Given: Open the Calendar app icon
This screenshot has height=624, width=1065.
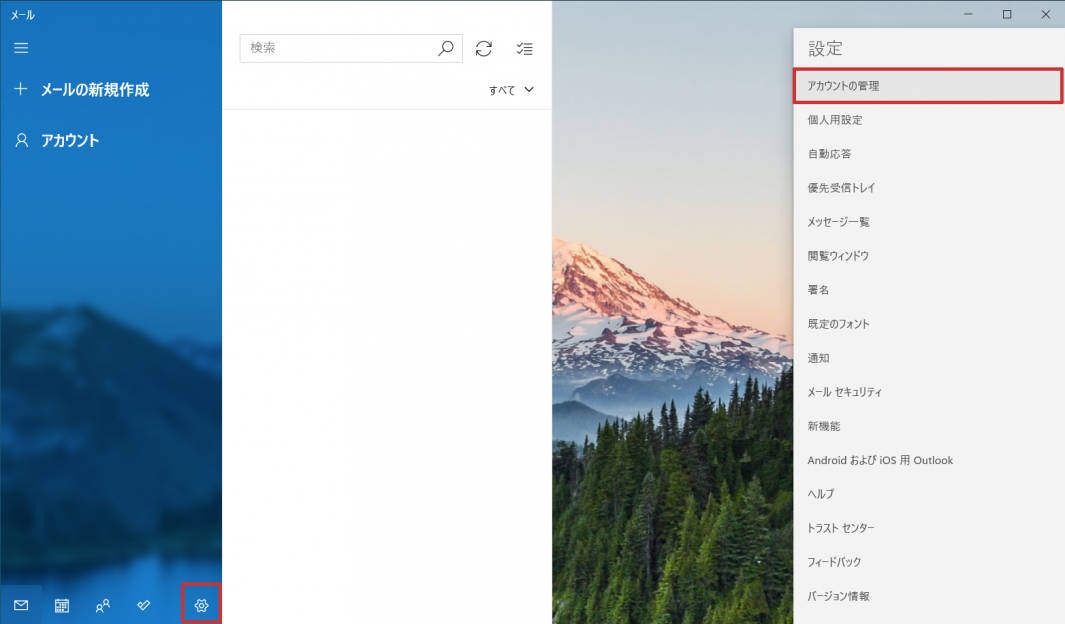Looking at the screenshot, I should 62,605.
